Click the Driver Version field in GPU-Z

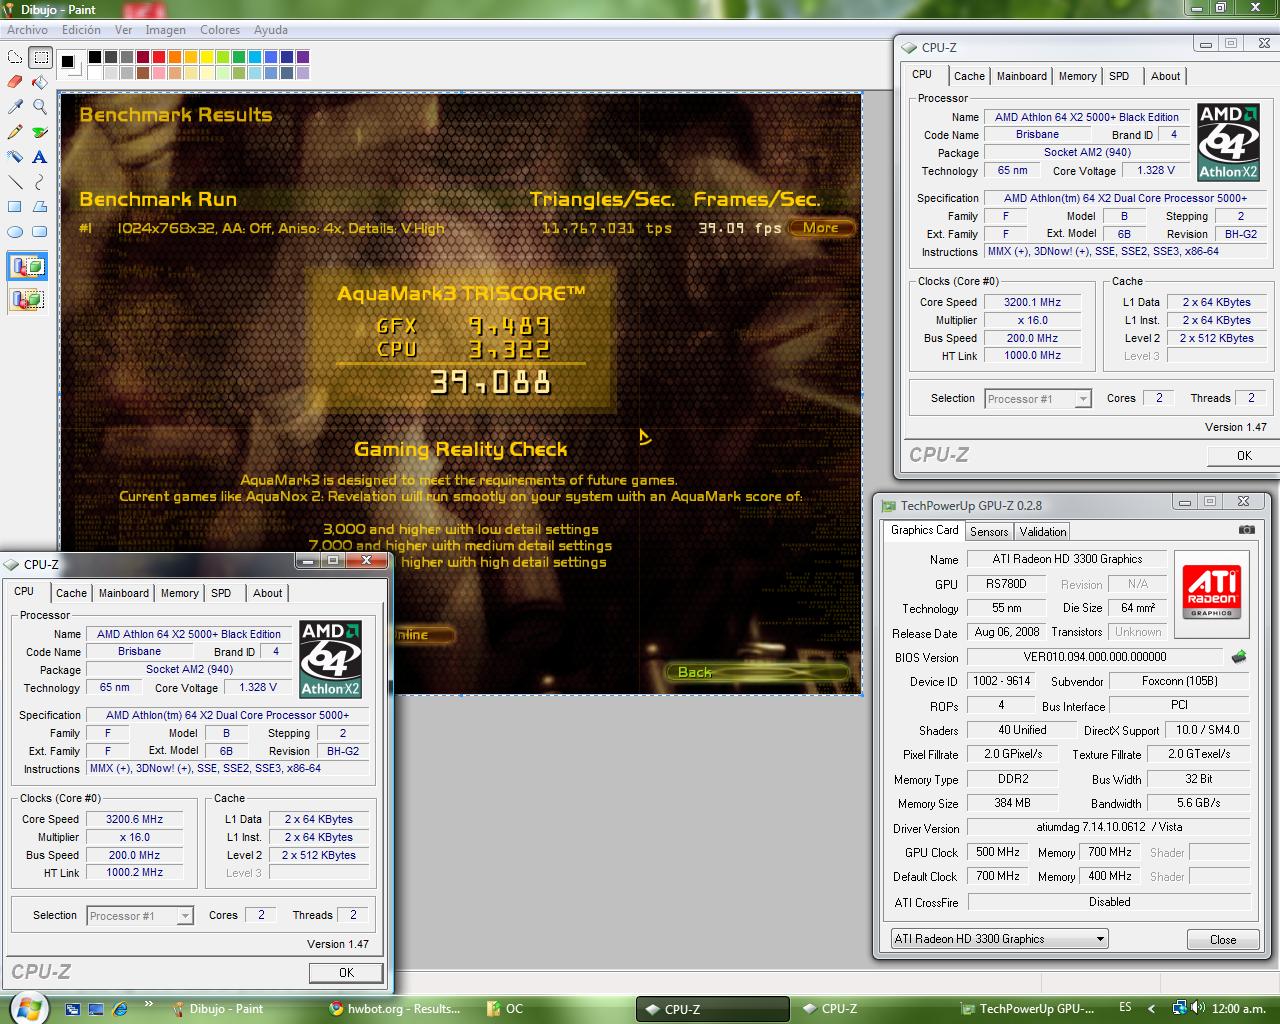[x=1109, y=828]
